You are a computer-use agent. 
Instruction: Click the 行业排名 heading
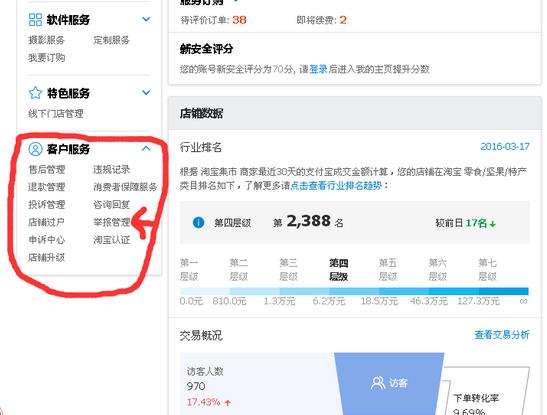tap(201, 147)
